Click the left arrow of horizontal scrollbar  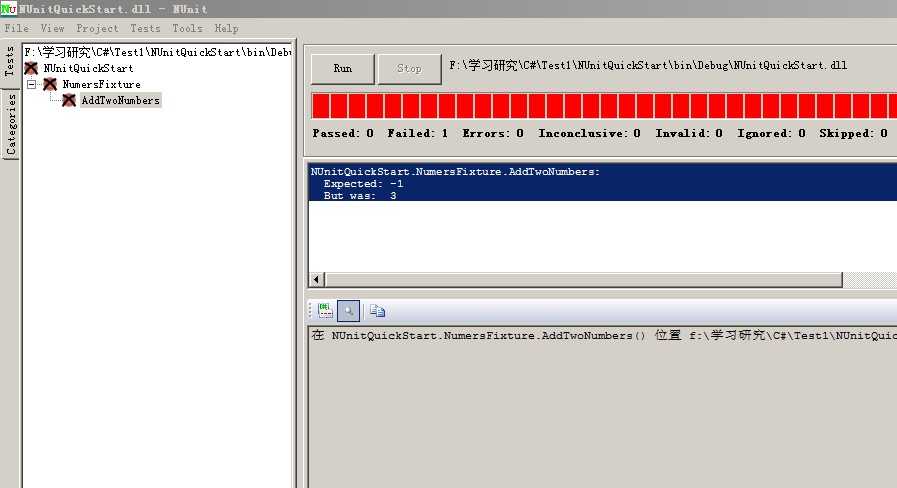[316, 279]
